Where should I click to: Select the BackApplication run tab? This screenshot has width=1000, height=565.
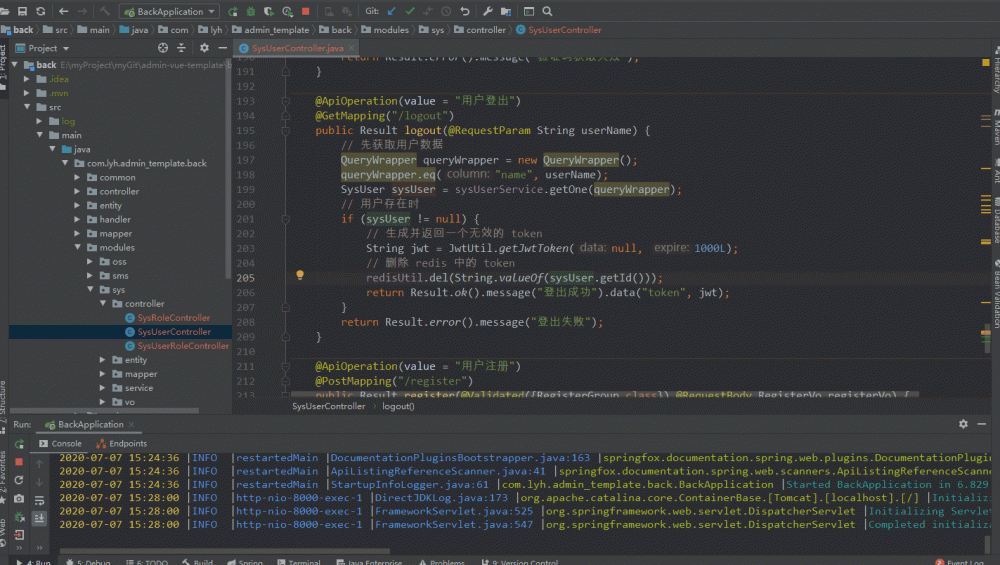coord(89,425)
